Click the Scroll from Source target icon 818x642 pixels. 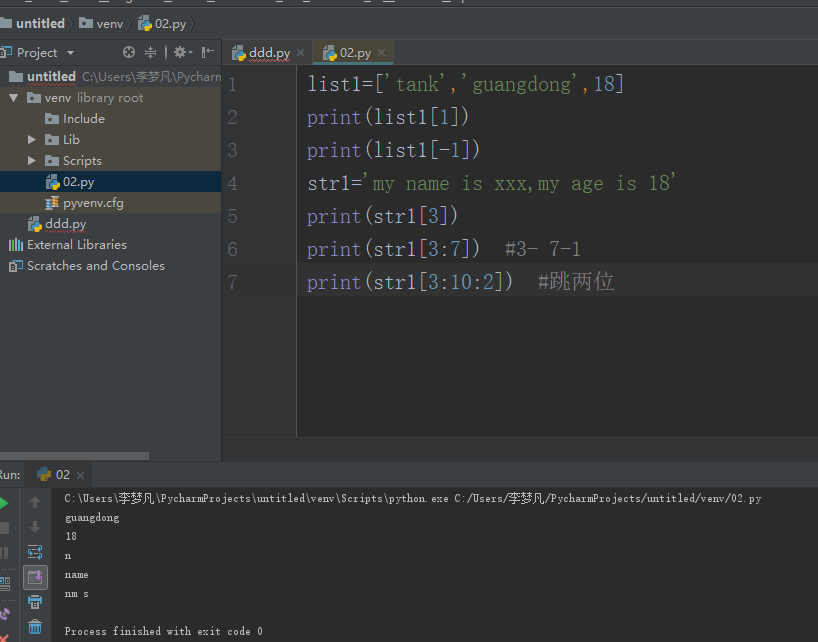coord(129,52)
